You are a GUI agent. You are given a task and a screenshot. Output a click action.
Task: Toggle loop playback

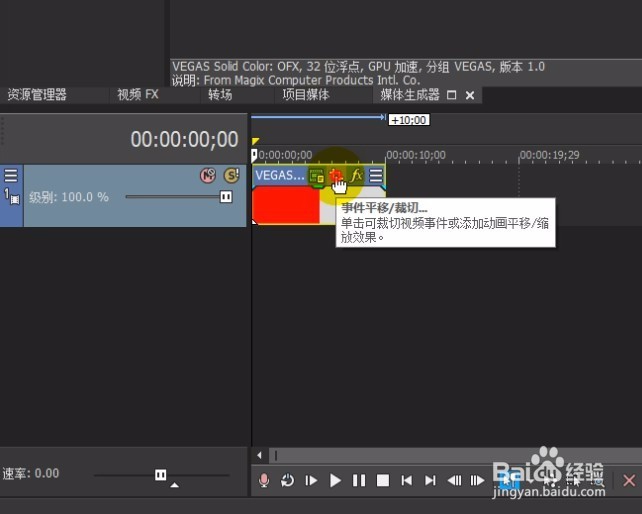(287, 480)
